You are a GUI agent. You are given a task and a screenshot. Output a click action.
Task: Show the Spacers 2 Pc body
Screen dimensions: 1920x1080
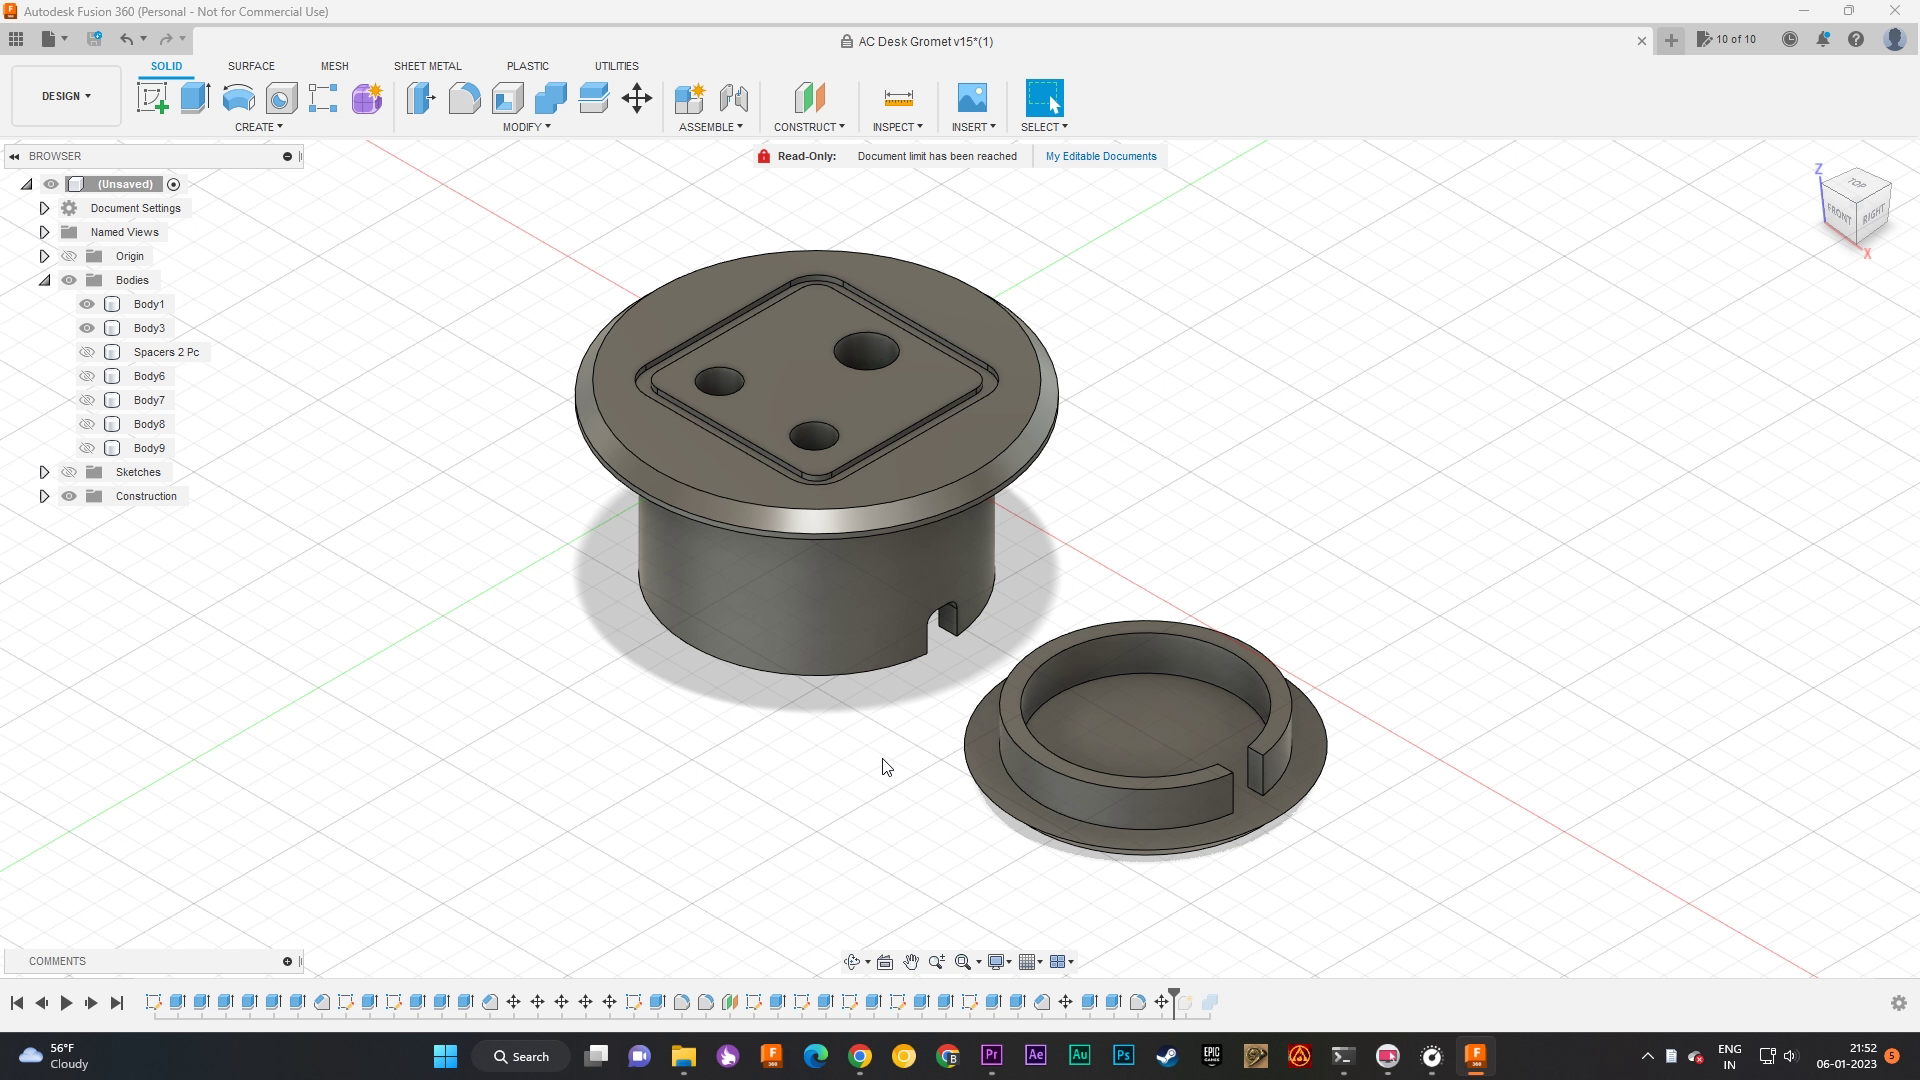click(87, 352)
